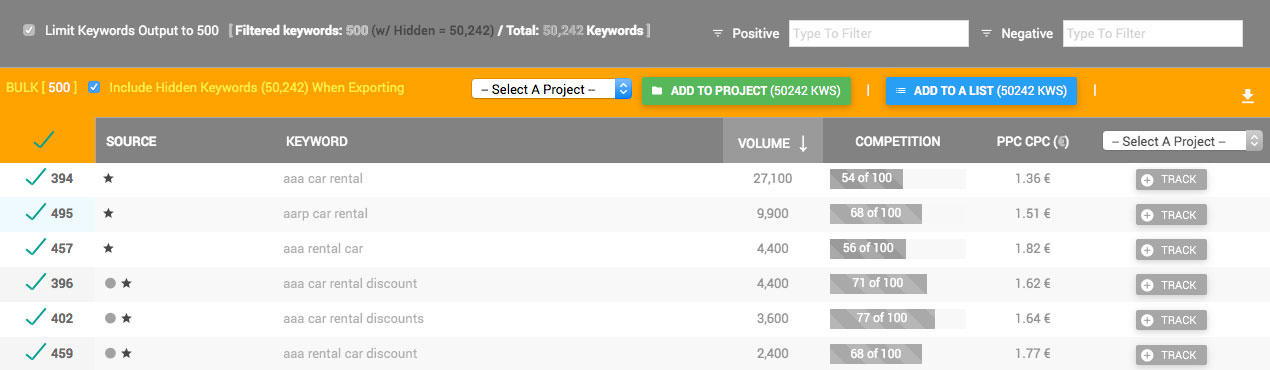Screen dimensions: 1270x370
Task: Click TRACK button for aaa car rental discounts
Action: (x=1171, y=320)
